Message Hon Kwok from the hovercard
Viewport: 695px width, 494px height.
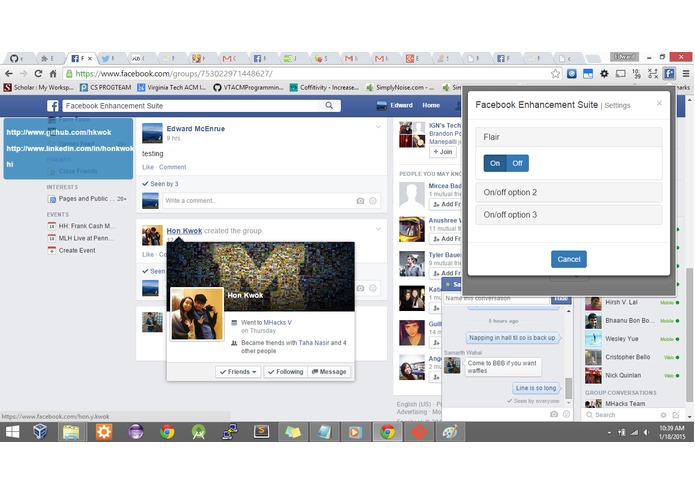[x=329, y=372]
